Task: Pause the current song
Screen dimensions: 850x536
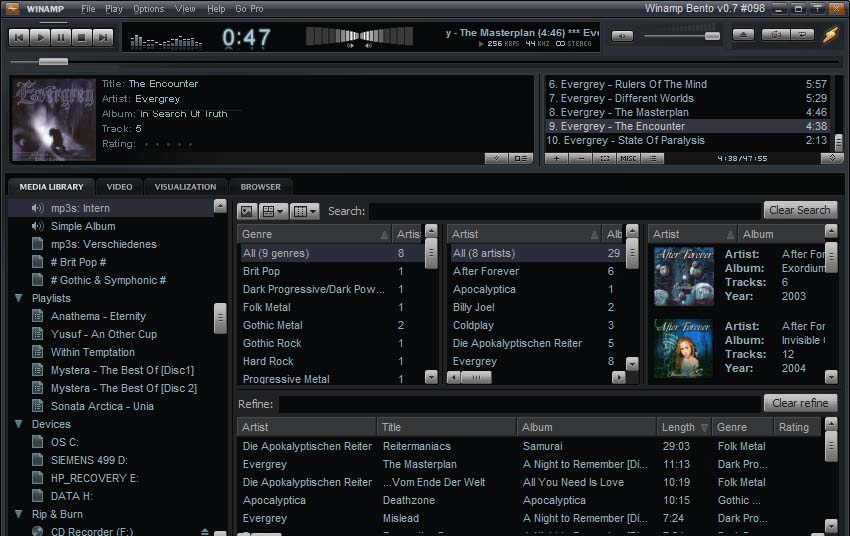Action: click(61, 37)
